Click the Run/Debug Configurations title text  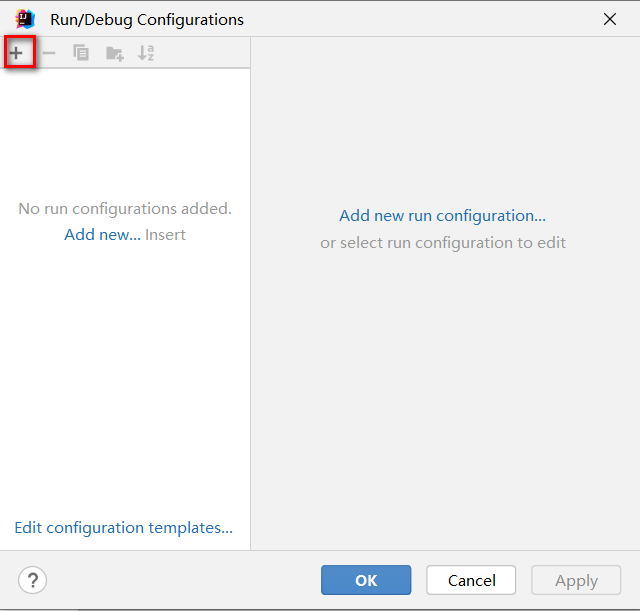(146, 19)
